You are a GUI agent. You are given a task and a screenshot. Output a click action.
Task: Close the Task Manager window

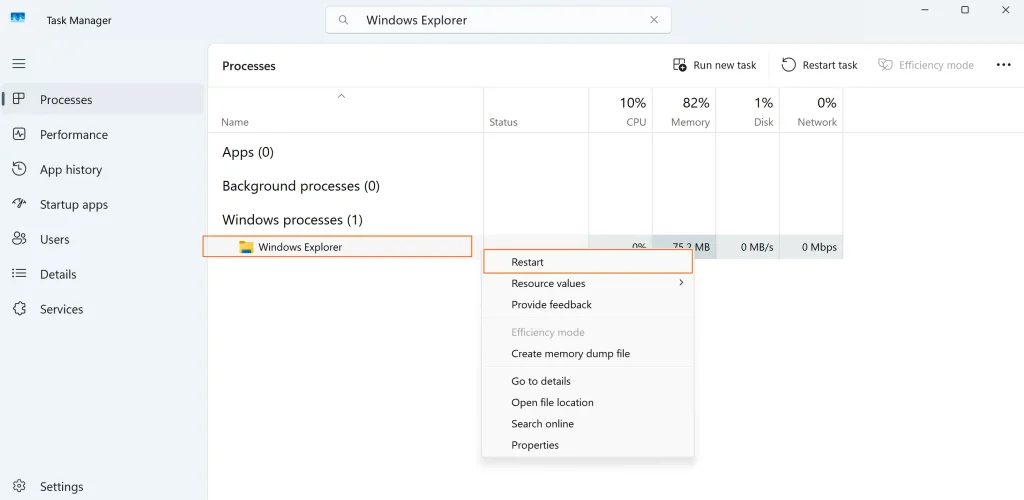point(1005,9)
